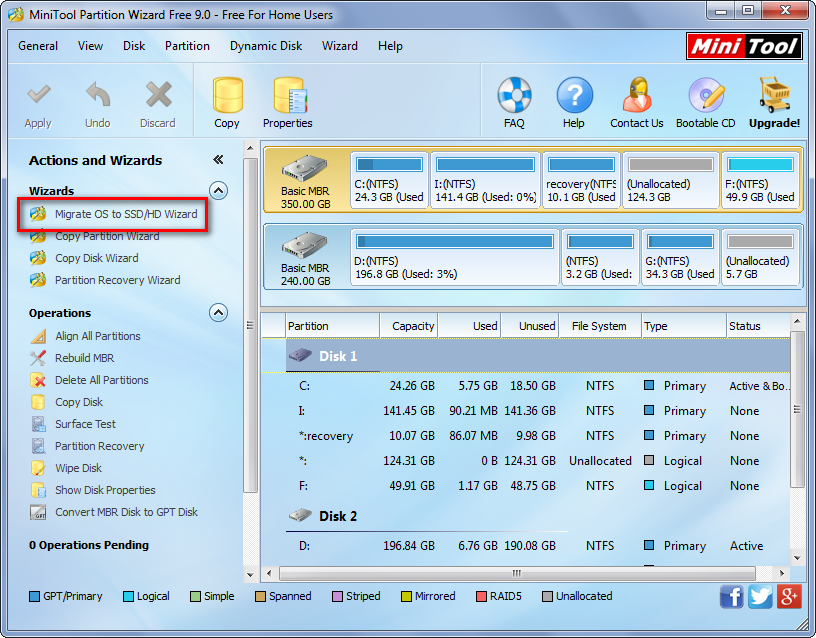Open the Contact Us icon
The height and width of the screenshot is (638, 816).
click(x=637, y=95)
